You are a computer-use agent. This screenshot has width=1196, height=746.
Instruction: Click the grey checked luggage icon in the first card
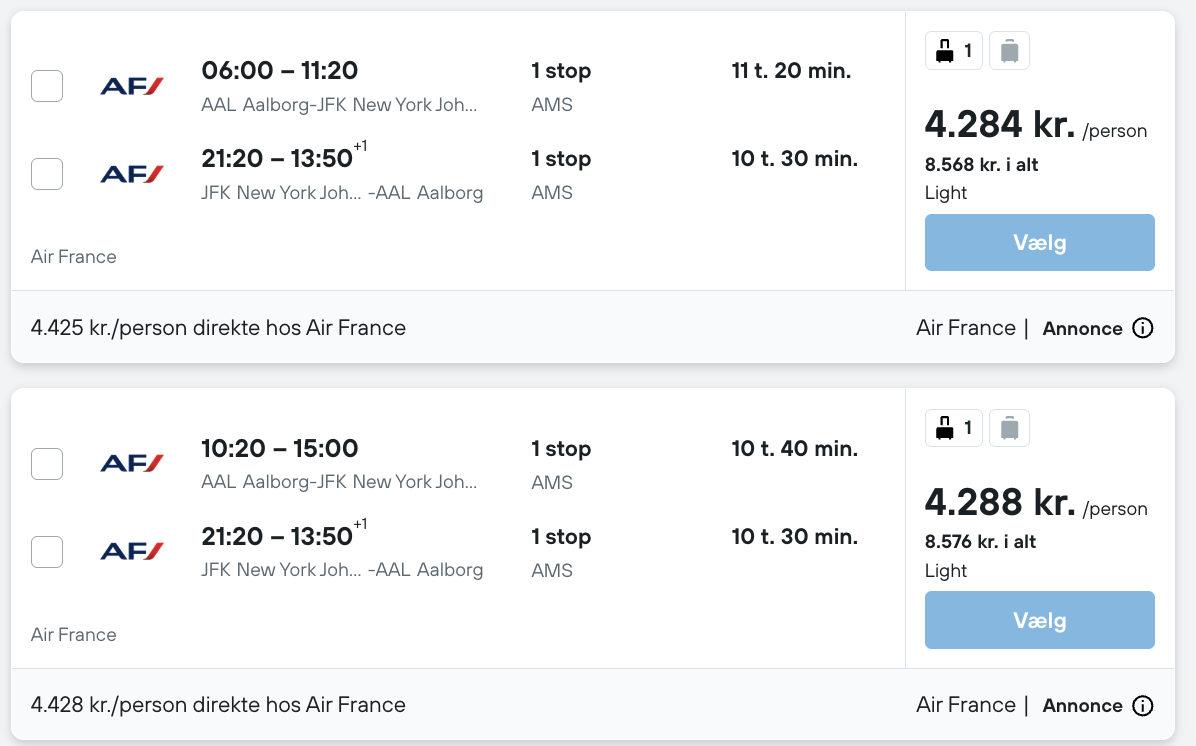click(x=1009, y=51)
